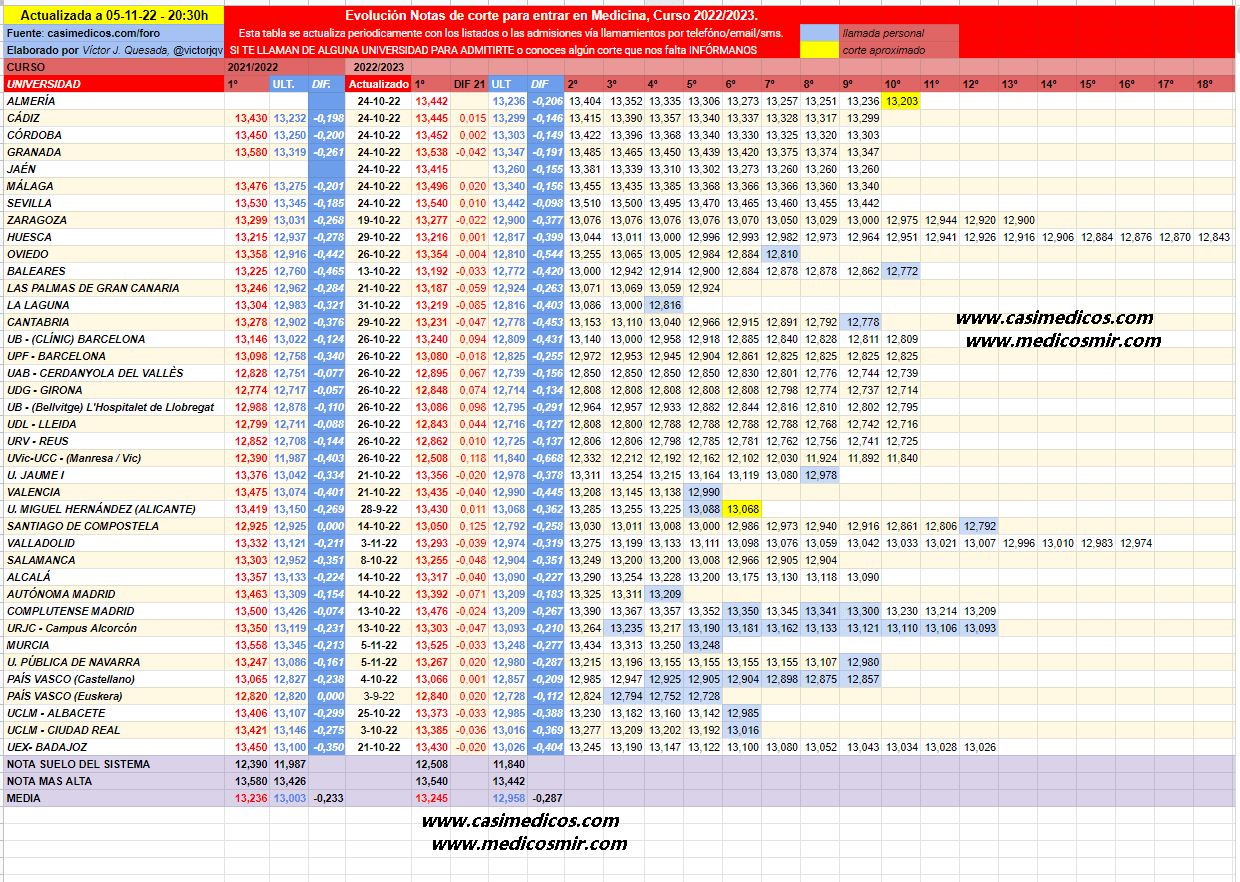Click the 13,540 value in NOTA MAS ALTA row

431,781
